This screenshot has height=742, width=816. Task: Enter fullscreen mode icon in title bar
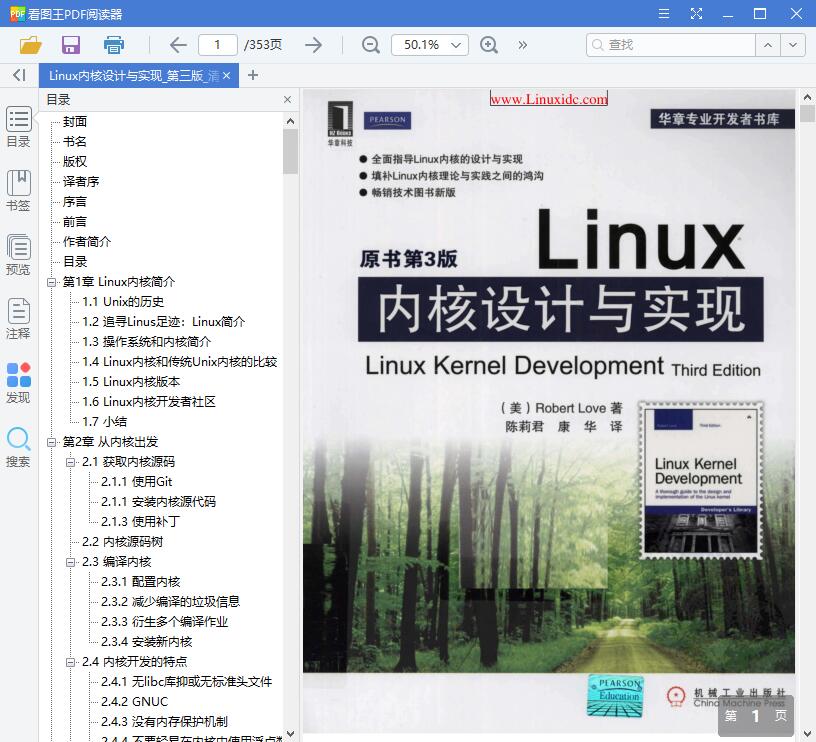click(696, 14)
